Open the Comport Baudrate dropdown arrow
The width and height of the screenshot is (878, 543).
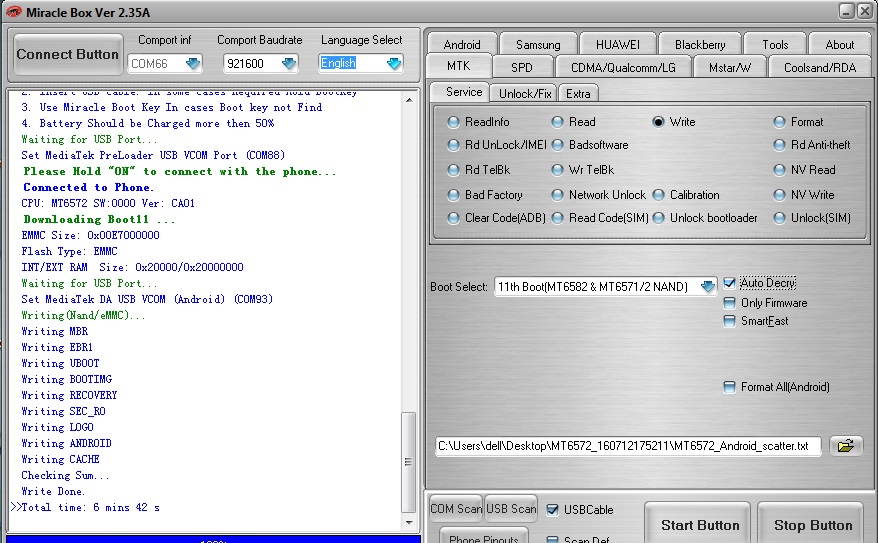coord(289,63)
